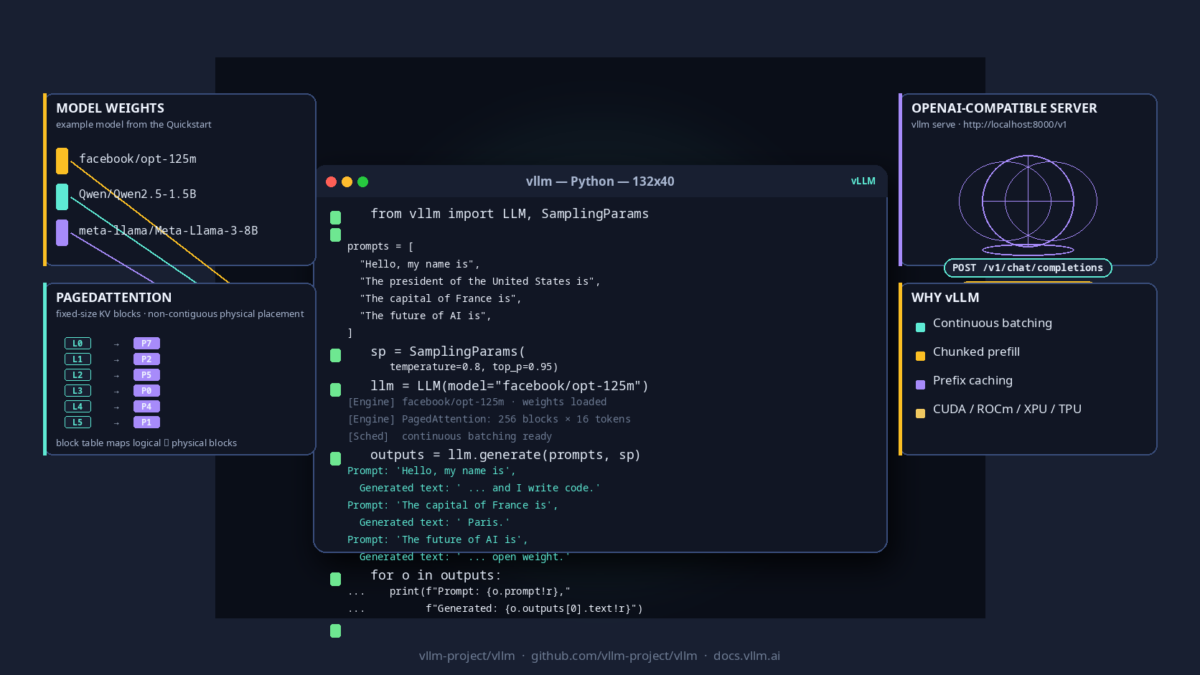This screenshot has height=675, width=1200.
Task: Click the MODEL WEIGHTS panel heading
Action: (110, 108)
